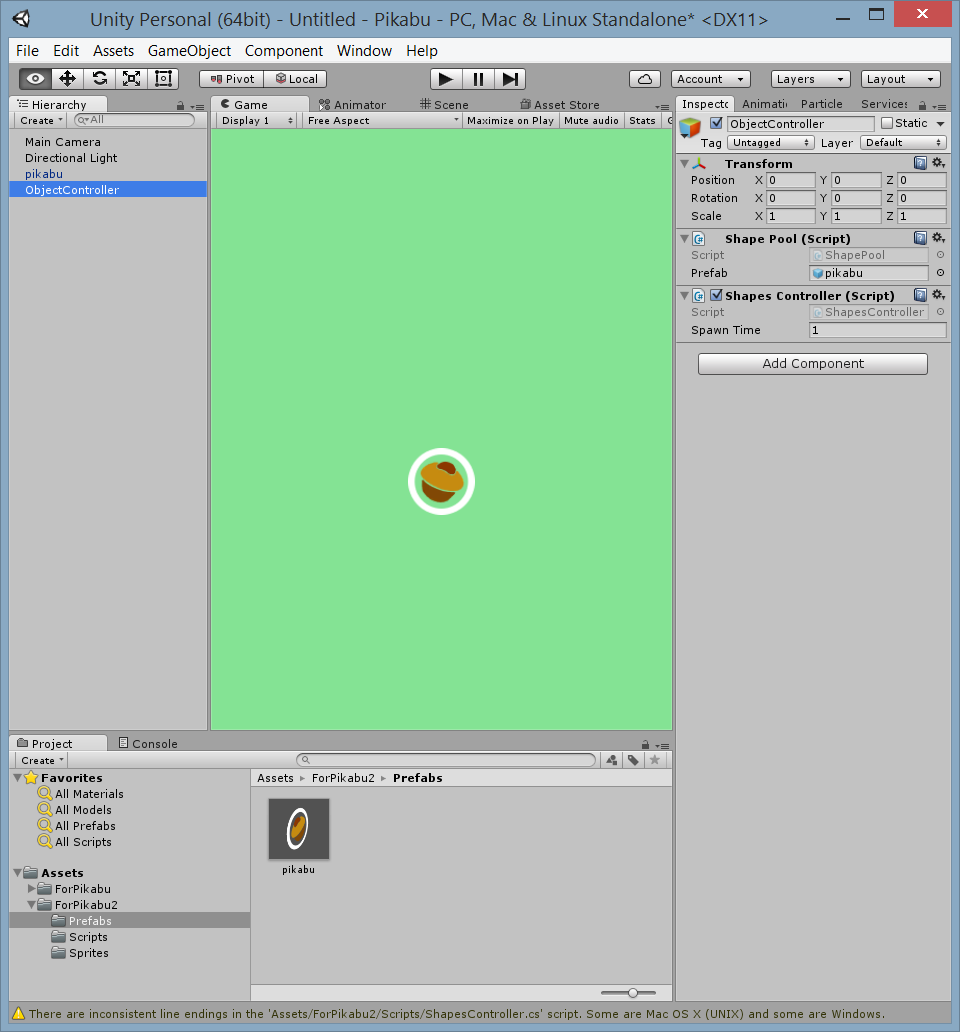The width and height of the screenshot is (960, 1032).
Task: Select the pikabu prefab thumbnail
Action: pyautogui.click(x=297, y=828)
